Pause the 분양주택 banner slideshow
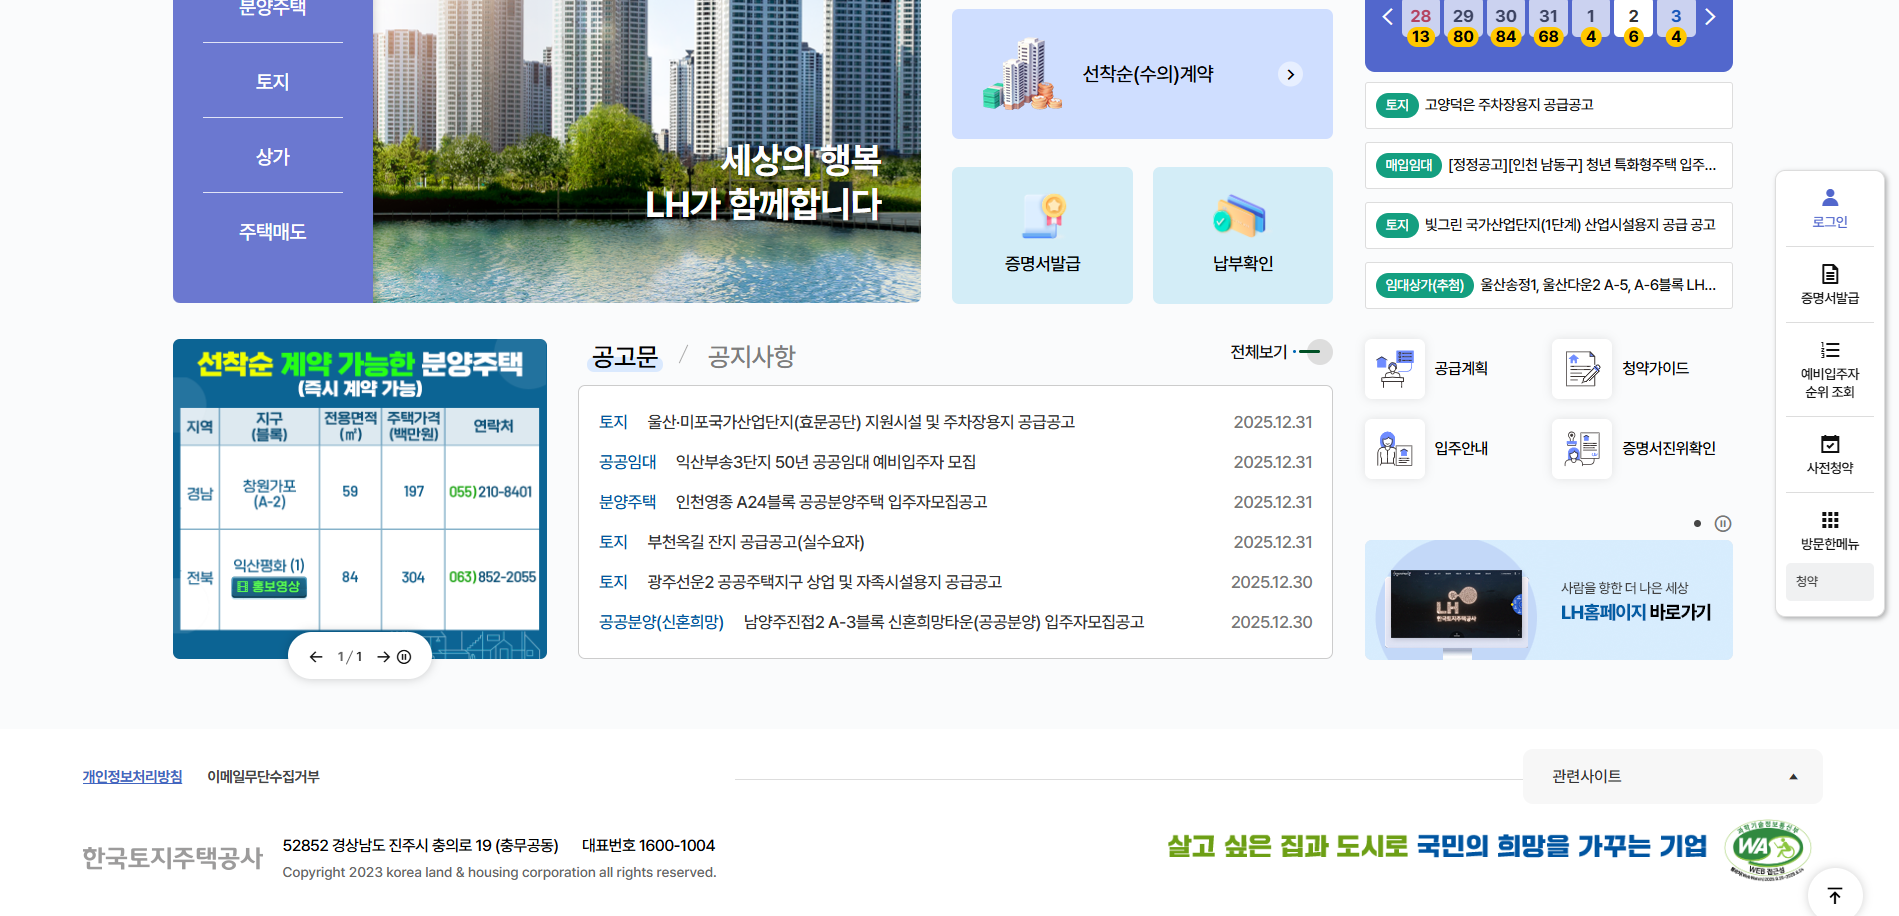This screenshot has width=1899, height=916. [x=404, y=657]
